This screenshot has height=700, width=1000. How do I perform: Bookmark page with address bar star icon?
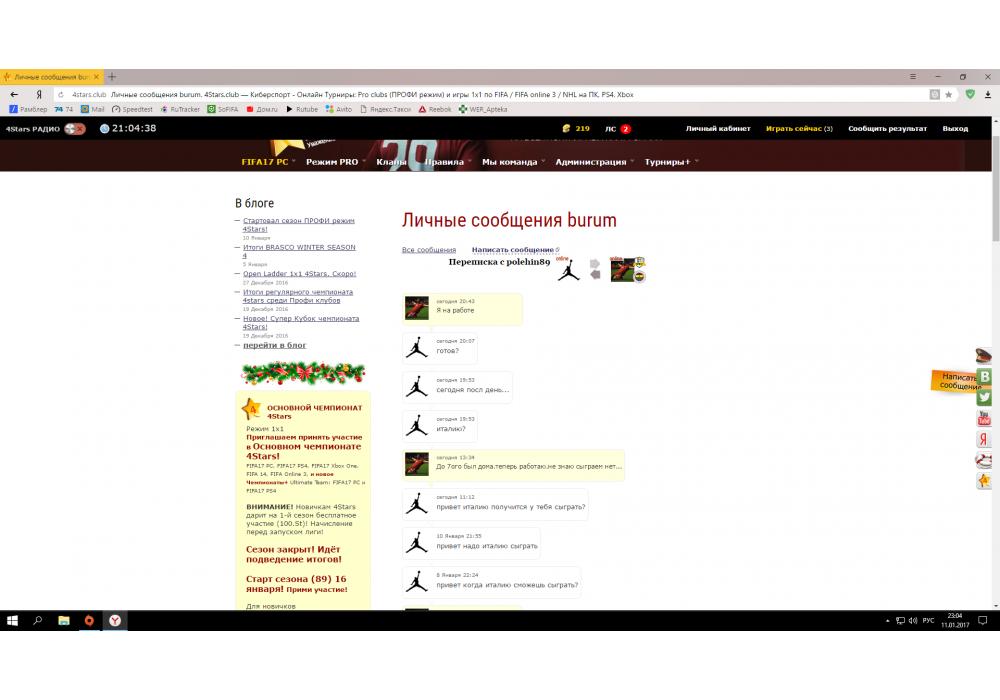(x=948, y=94)
